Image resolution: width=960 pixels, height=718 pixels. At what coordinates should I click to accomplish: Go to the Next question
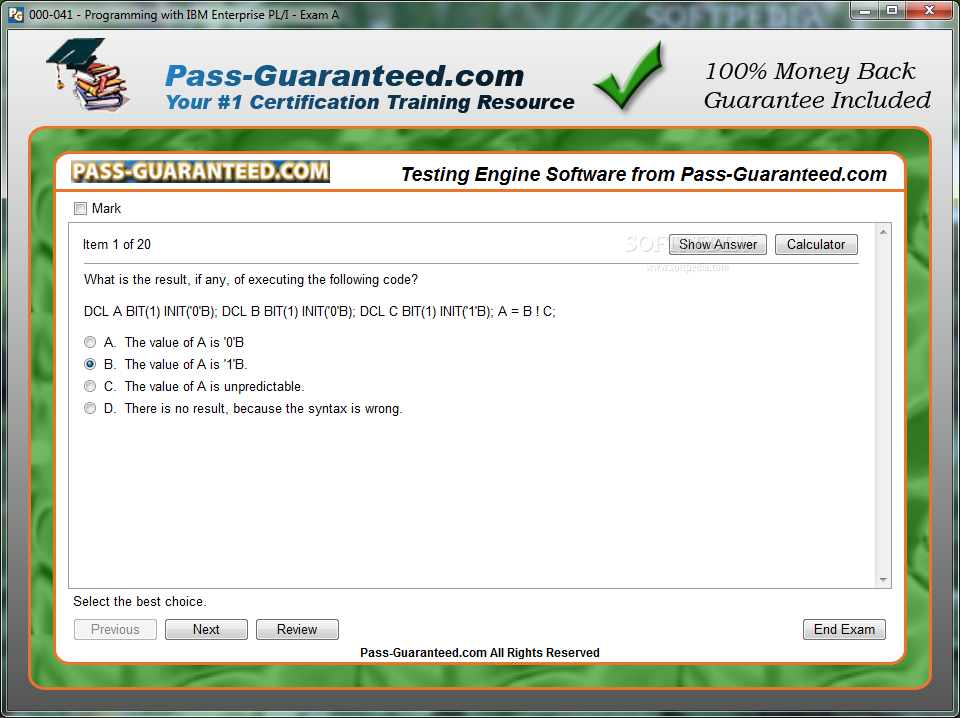206,629
